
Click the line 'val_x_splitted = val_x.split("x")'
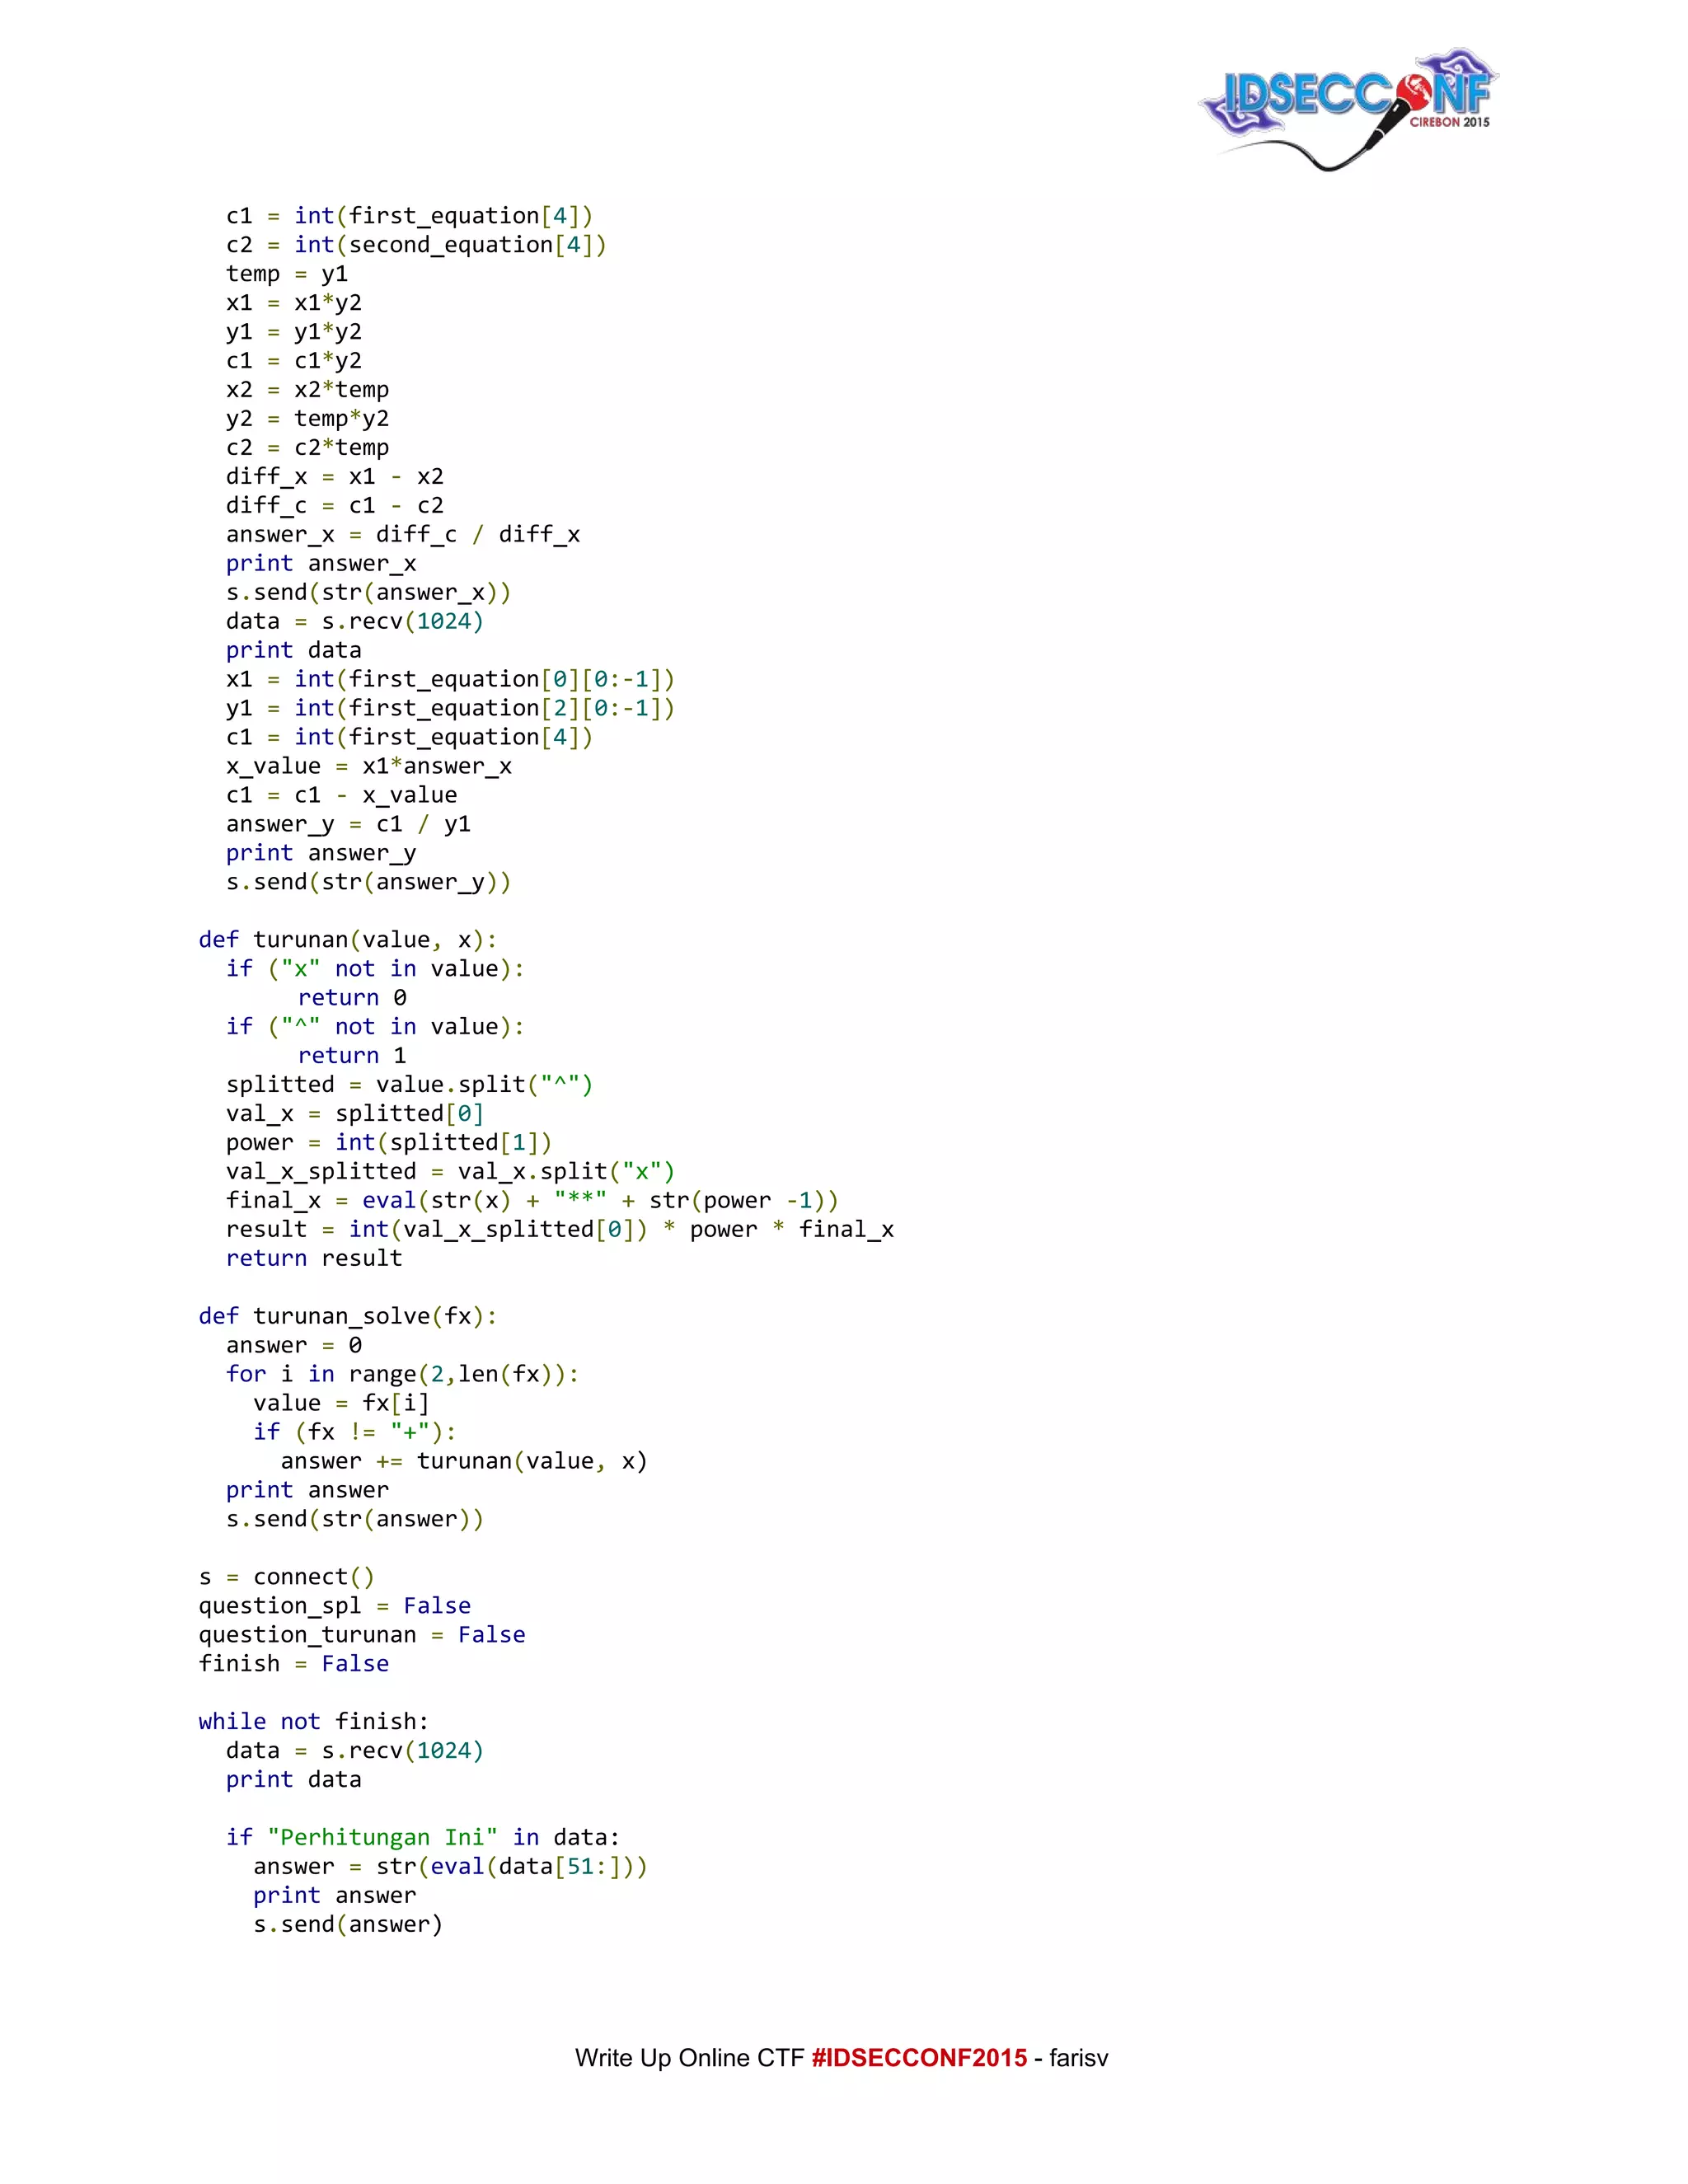click(450, 1172)
